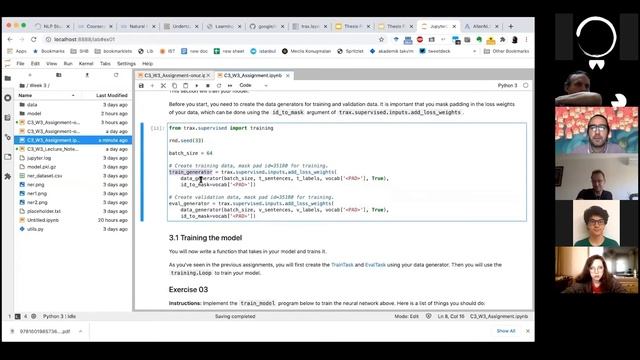Image resolution: width=640 pixels, height=360 pixels.
Task: Open the tweetdeck bookmark
Action: tap(435, 51)
